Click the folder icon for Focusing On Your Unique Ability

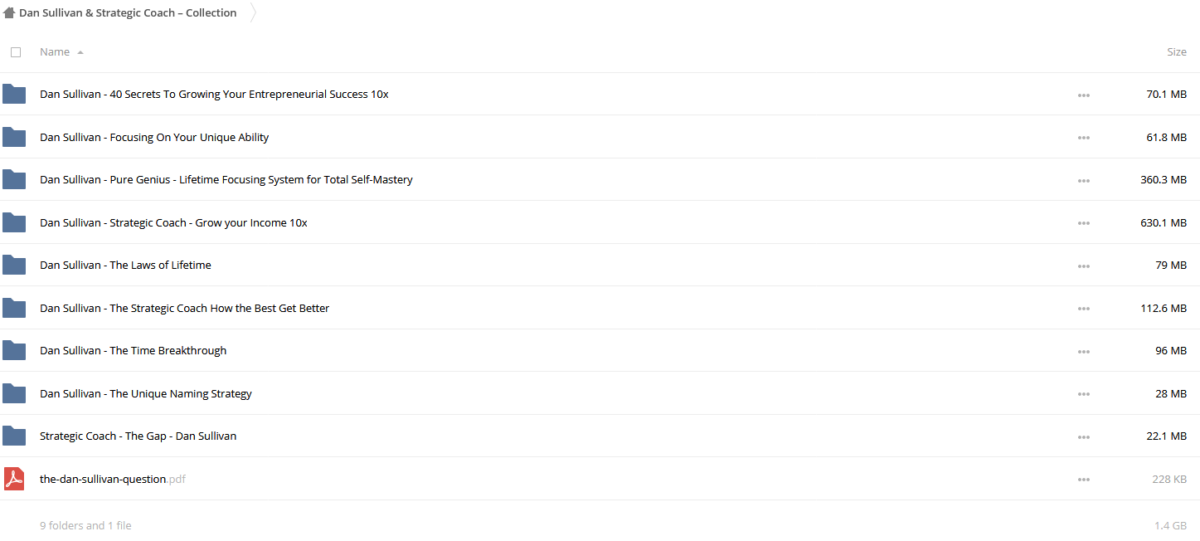pos(14,137)
